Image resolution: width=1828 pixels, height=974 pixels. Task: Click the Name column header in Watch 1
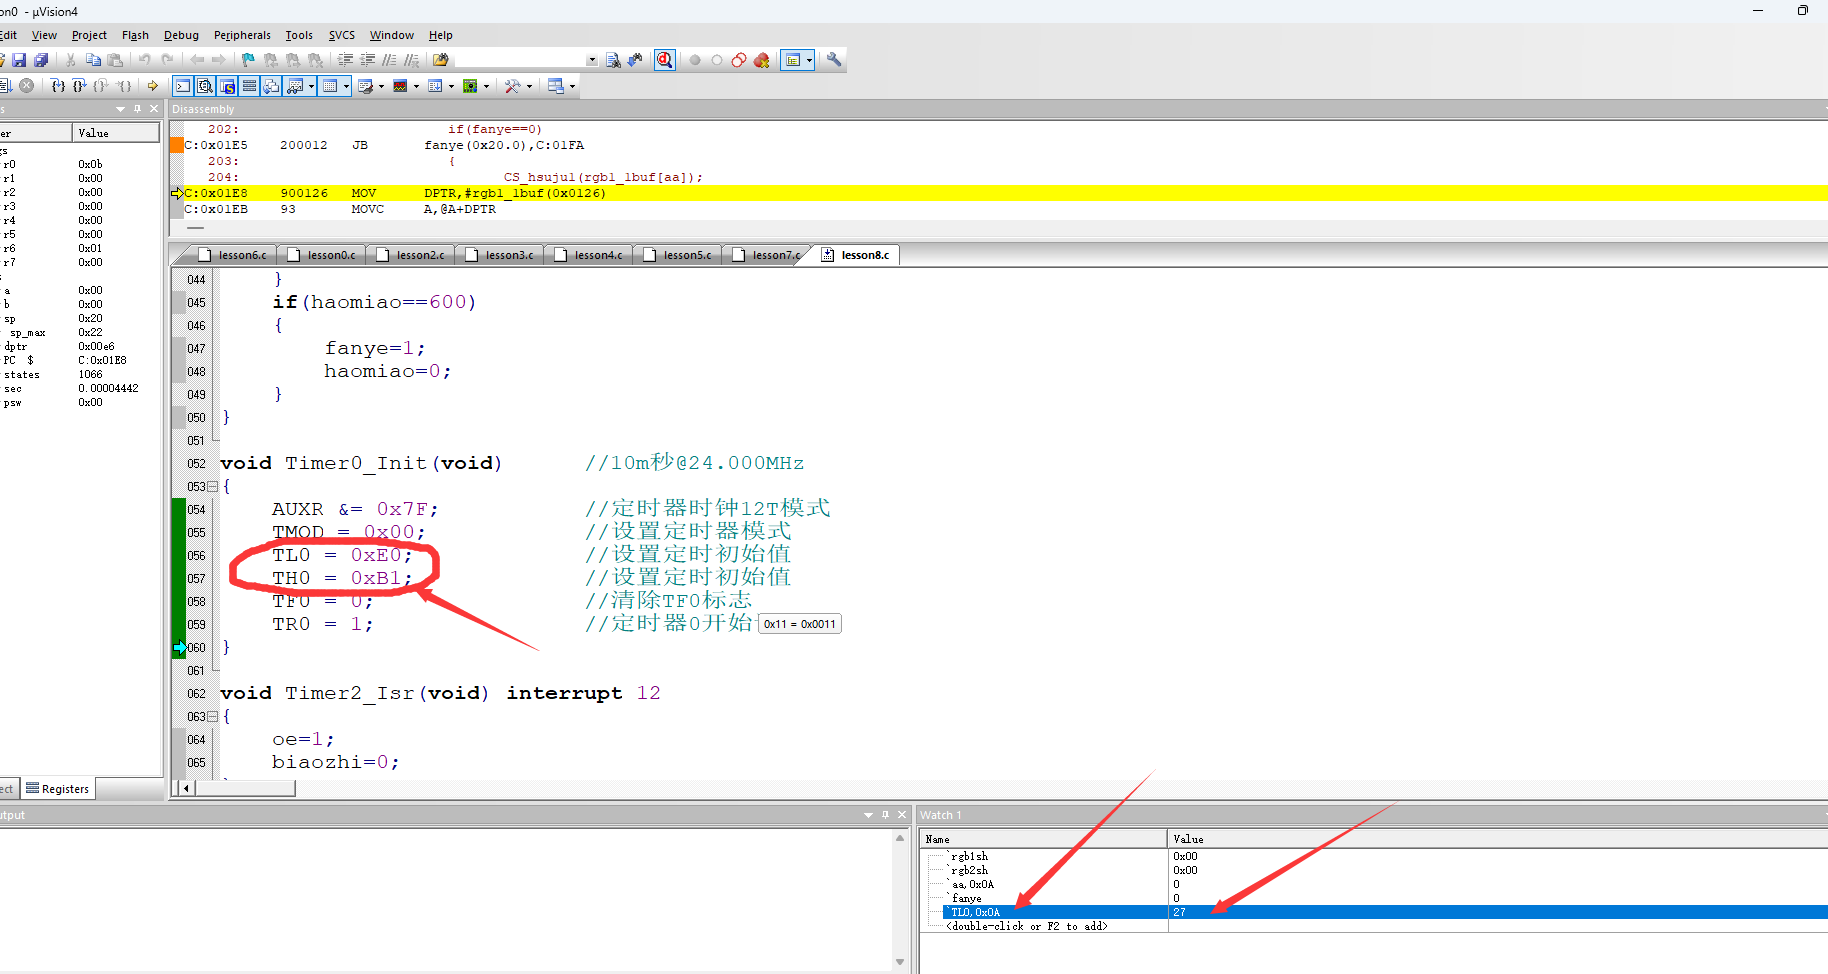tap(1043, 839)
